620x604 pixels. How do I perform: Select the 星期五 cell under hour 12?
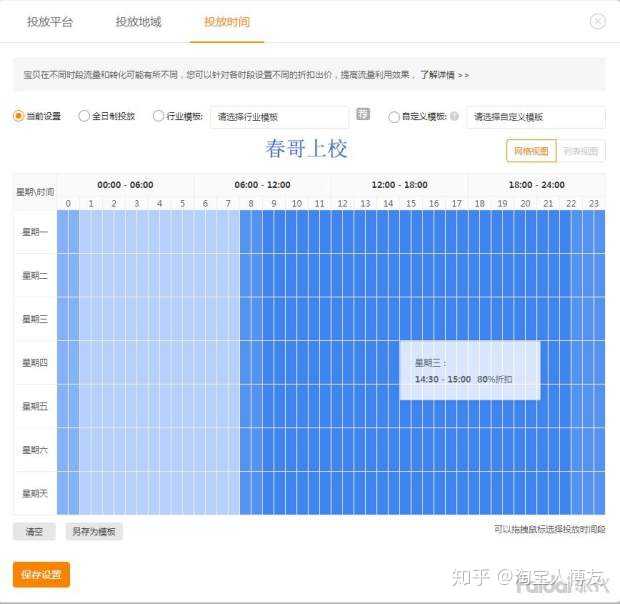[342, 406]
